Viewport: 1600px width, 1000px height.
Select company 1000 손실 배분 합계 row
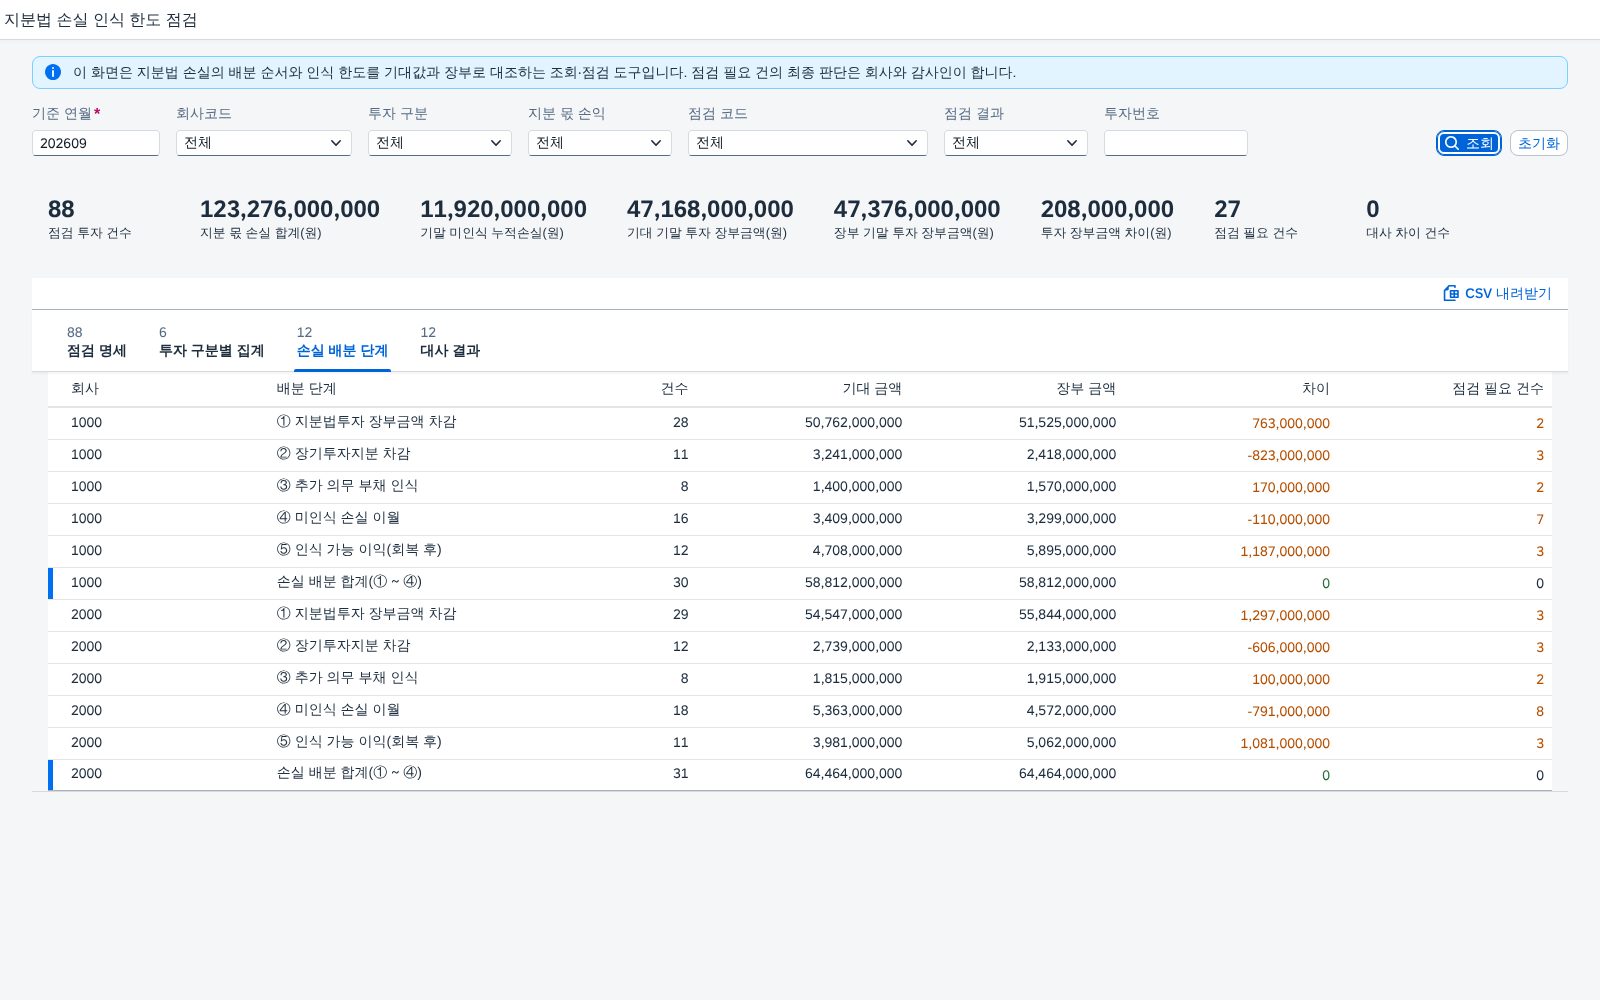pos(800,583)
